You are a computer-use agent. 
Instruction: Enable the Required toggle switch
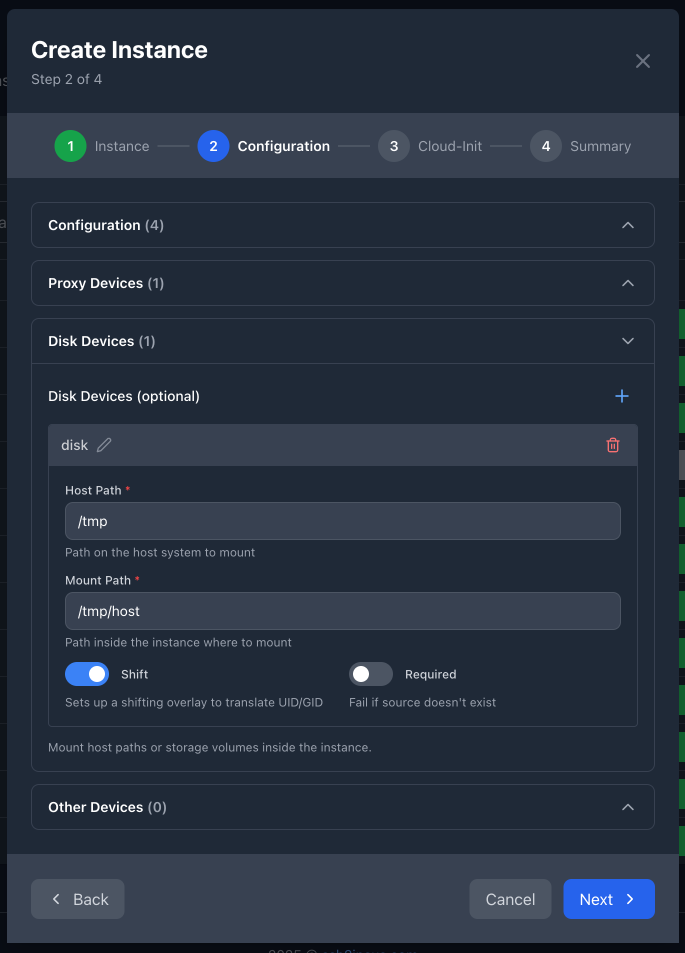click(x=371, y=674)
